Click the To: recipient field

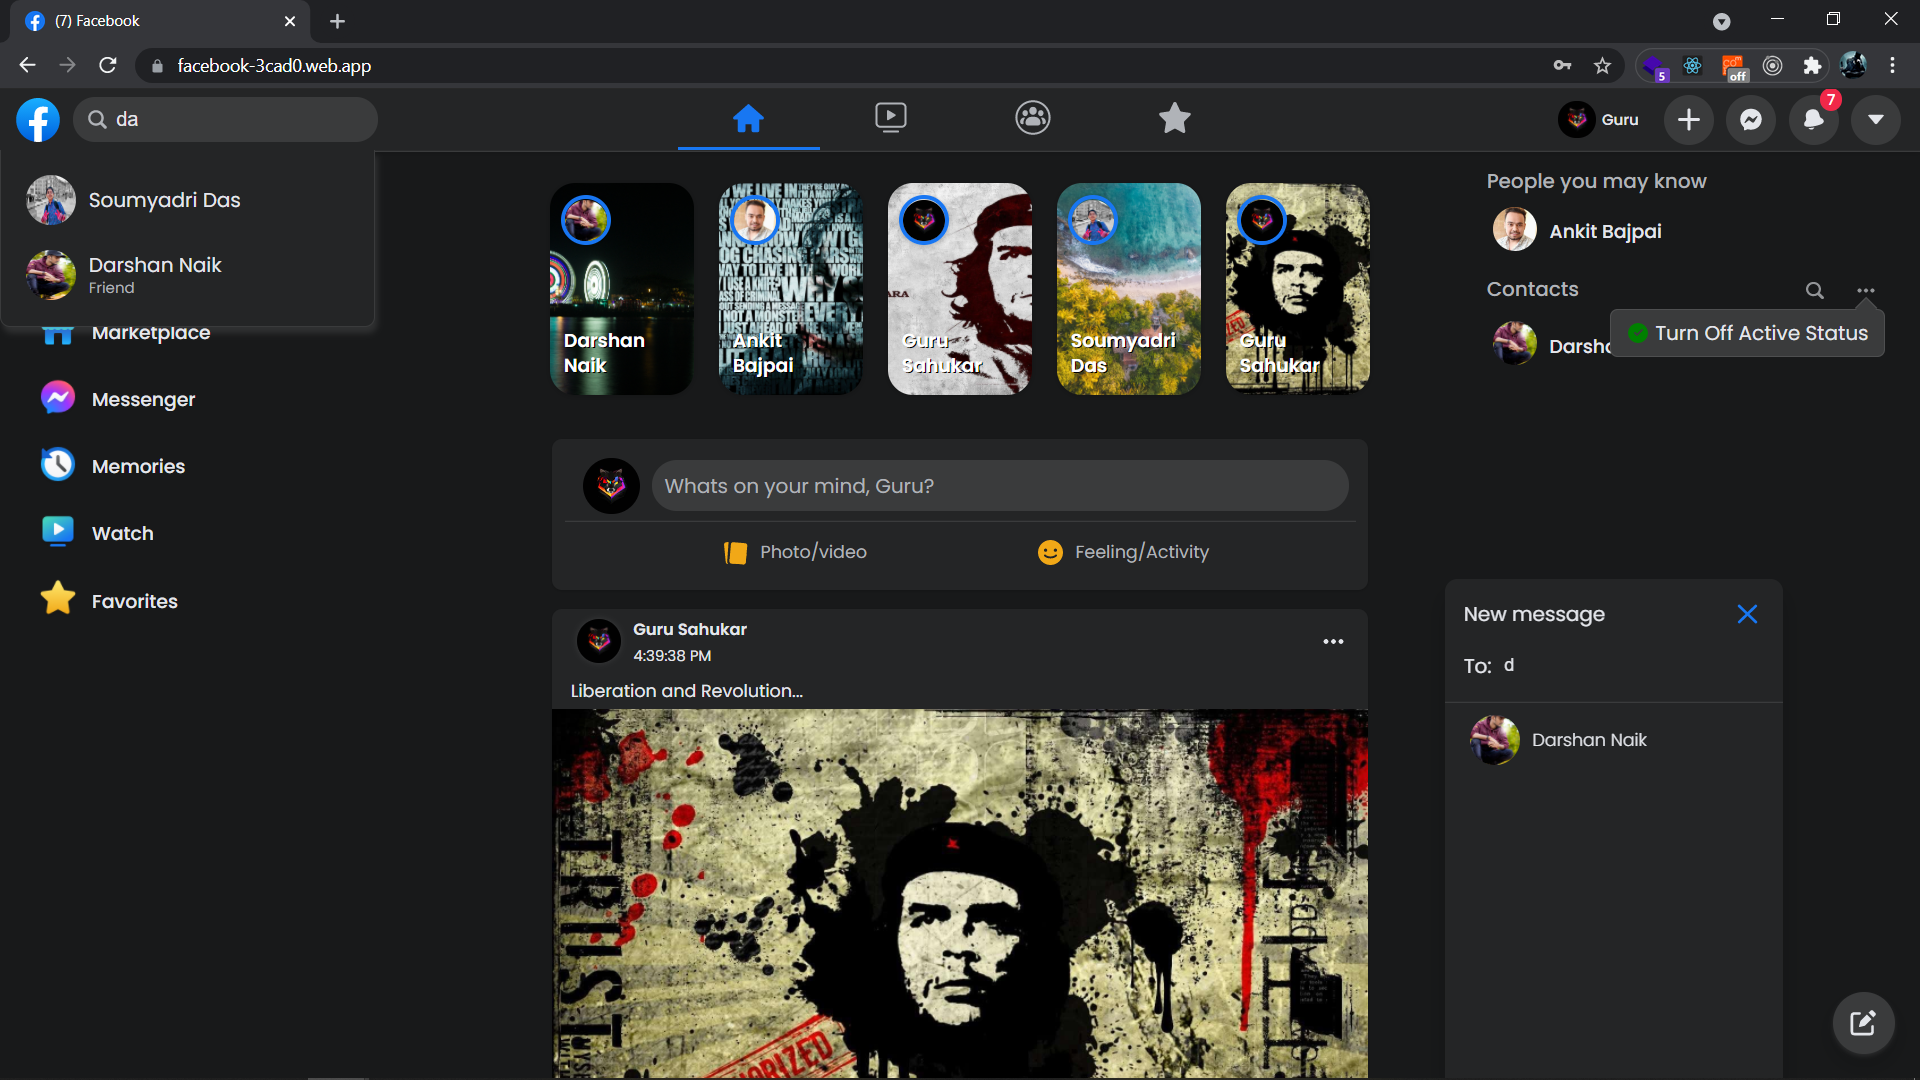[x=1635, y=666]
